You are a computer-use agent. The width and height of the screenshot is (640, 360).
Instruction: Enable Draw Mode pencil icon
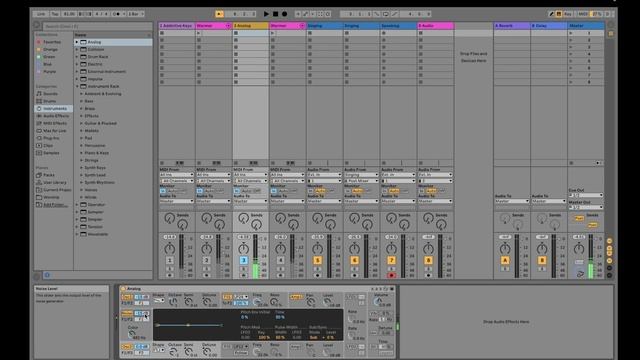pyautogui.click(x=551, y=14)
